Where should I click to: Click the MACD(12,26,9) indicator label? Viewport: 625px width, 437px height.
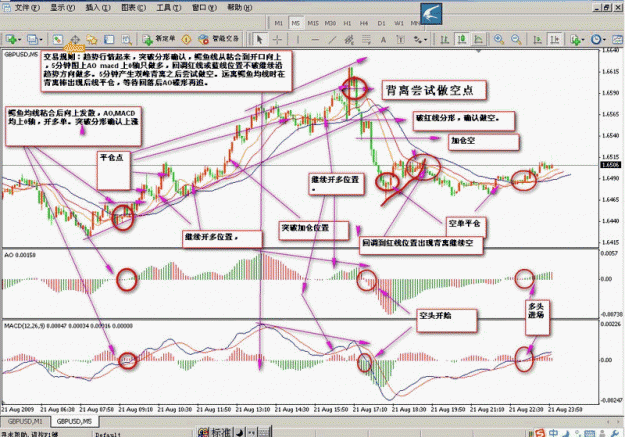pos(68,326)
